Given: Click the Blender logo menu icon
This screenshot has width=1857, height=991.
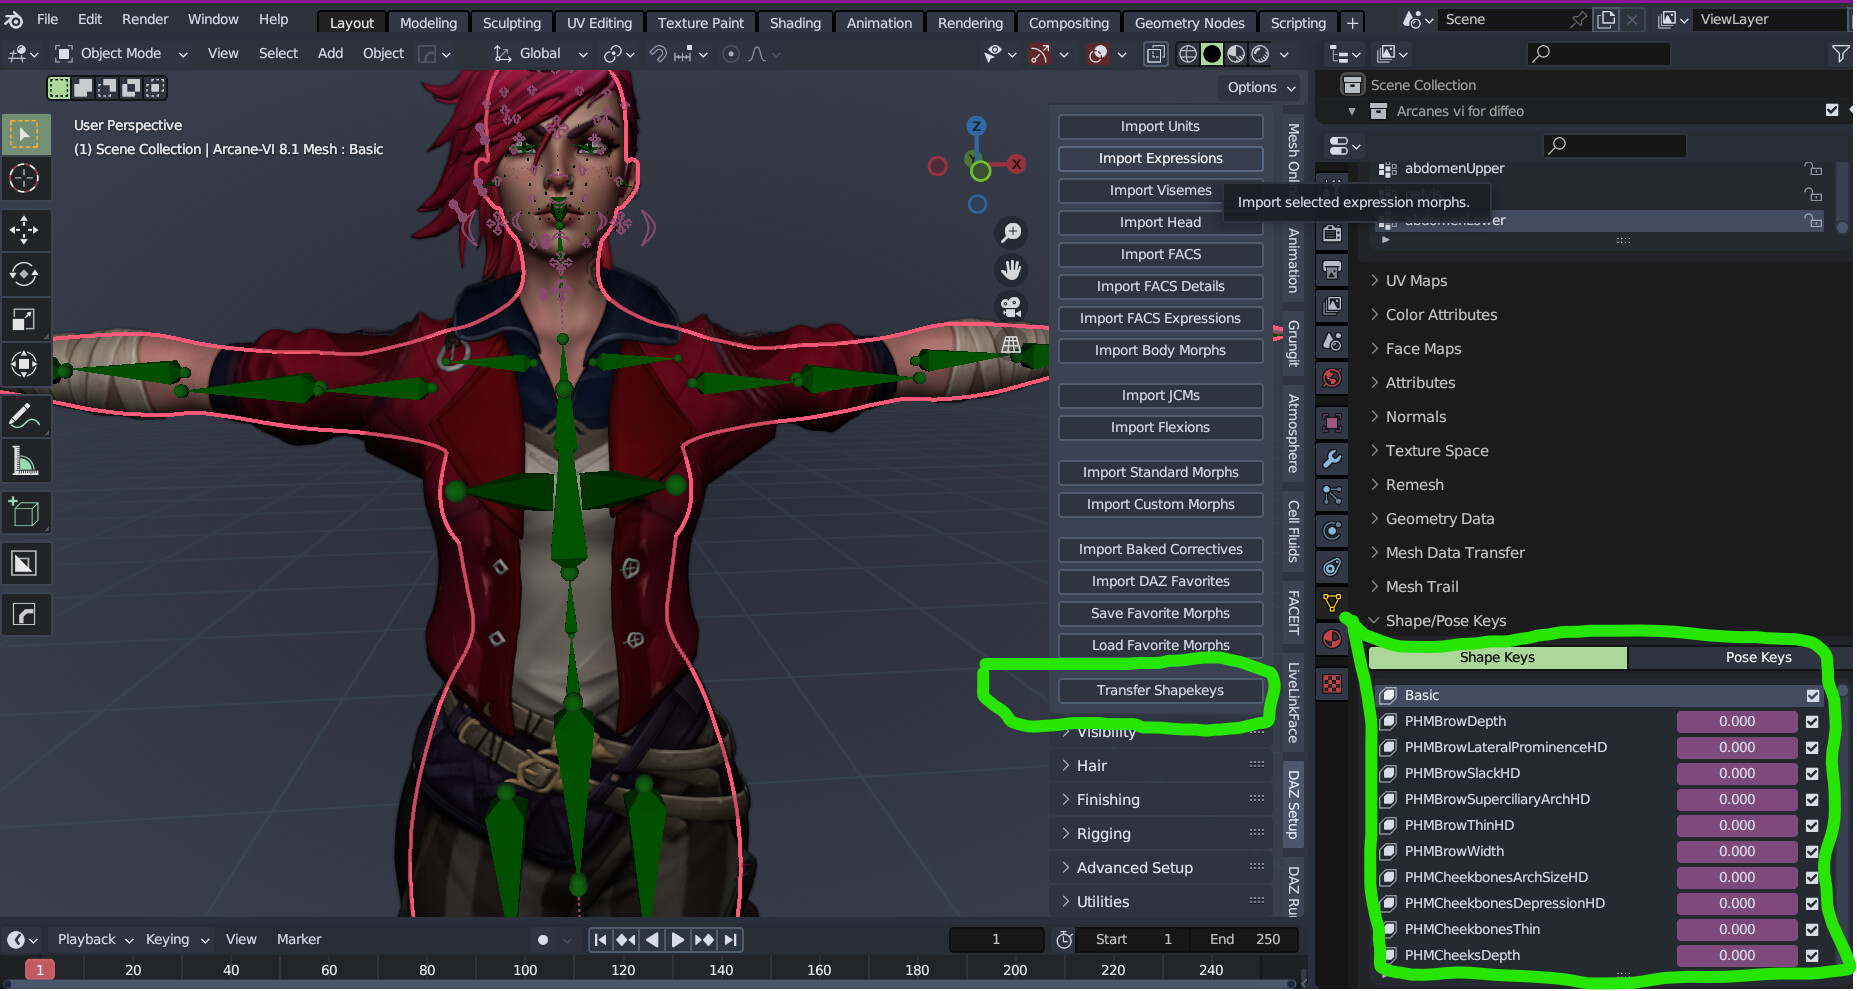Looking at the screenshot, I should click(13, 19).
